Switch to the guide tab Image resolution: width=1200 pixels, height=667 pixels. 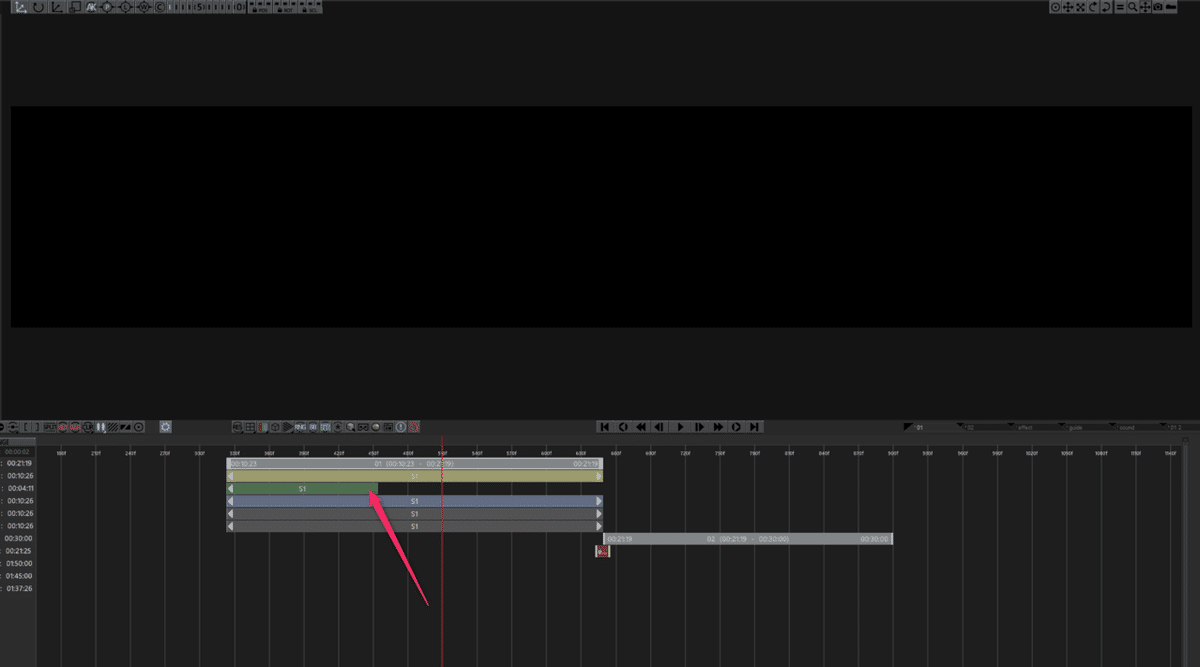coord(1075,427)
